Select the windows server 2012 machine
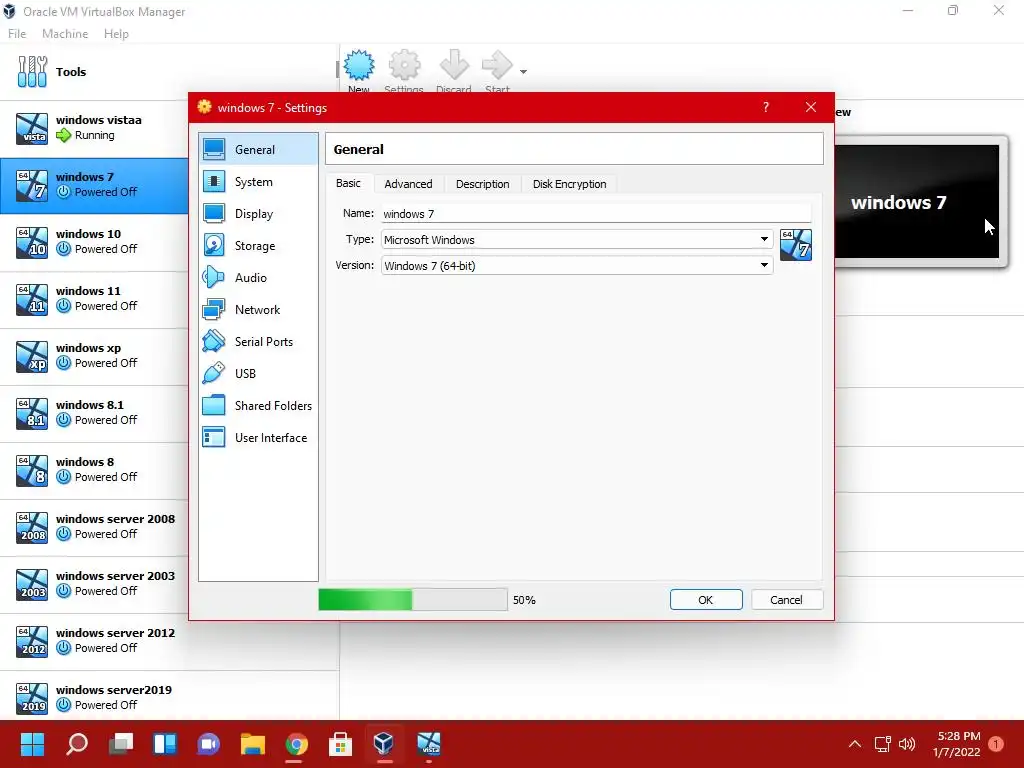Screen dimensions: 1024x768 point(169,641)
